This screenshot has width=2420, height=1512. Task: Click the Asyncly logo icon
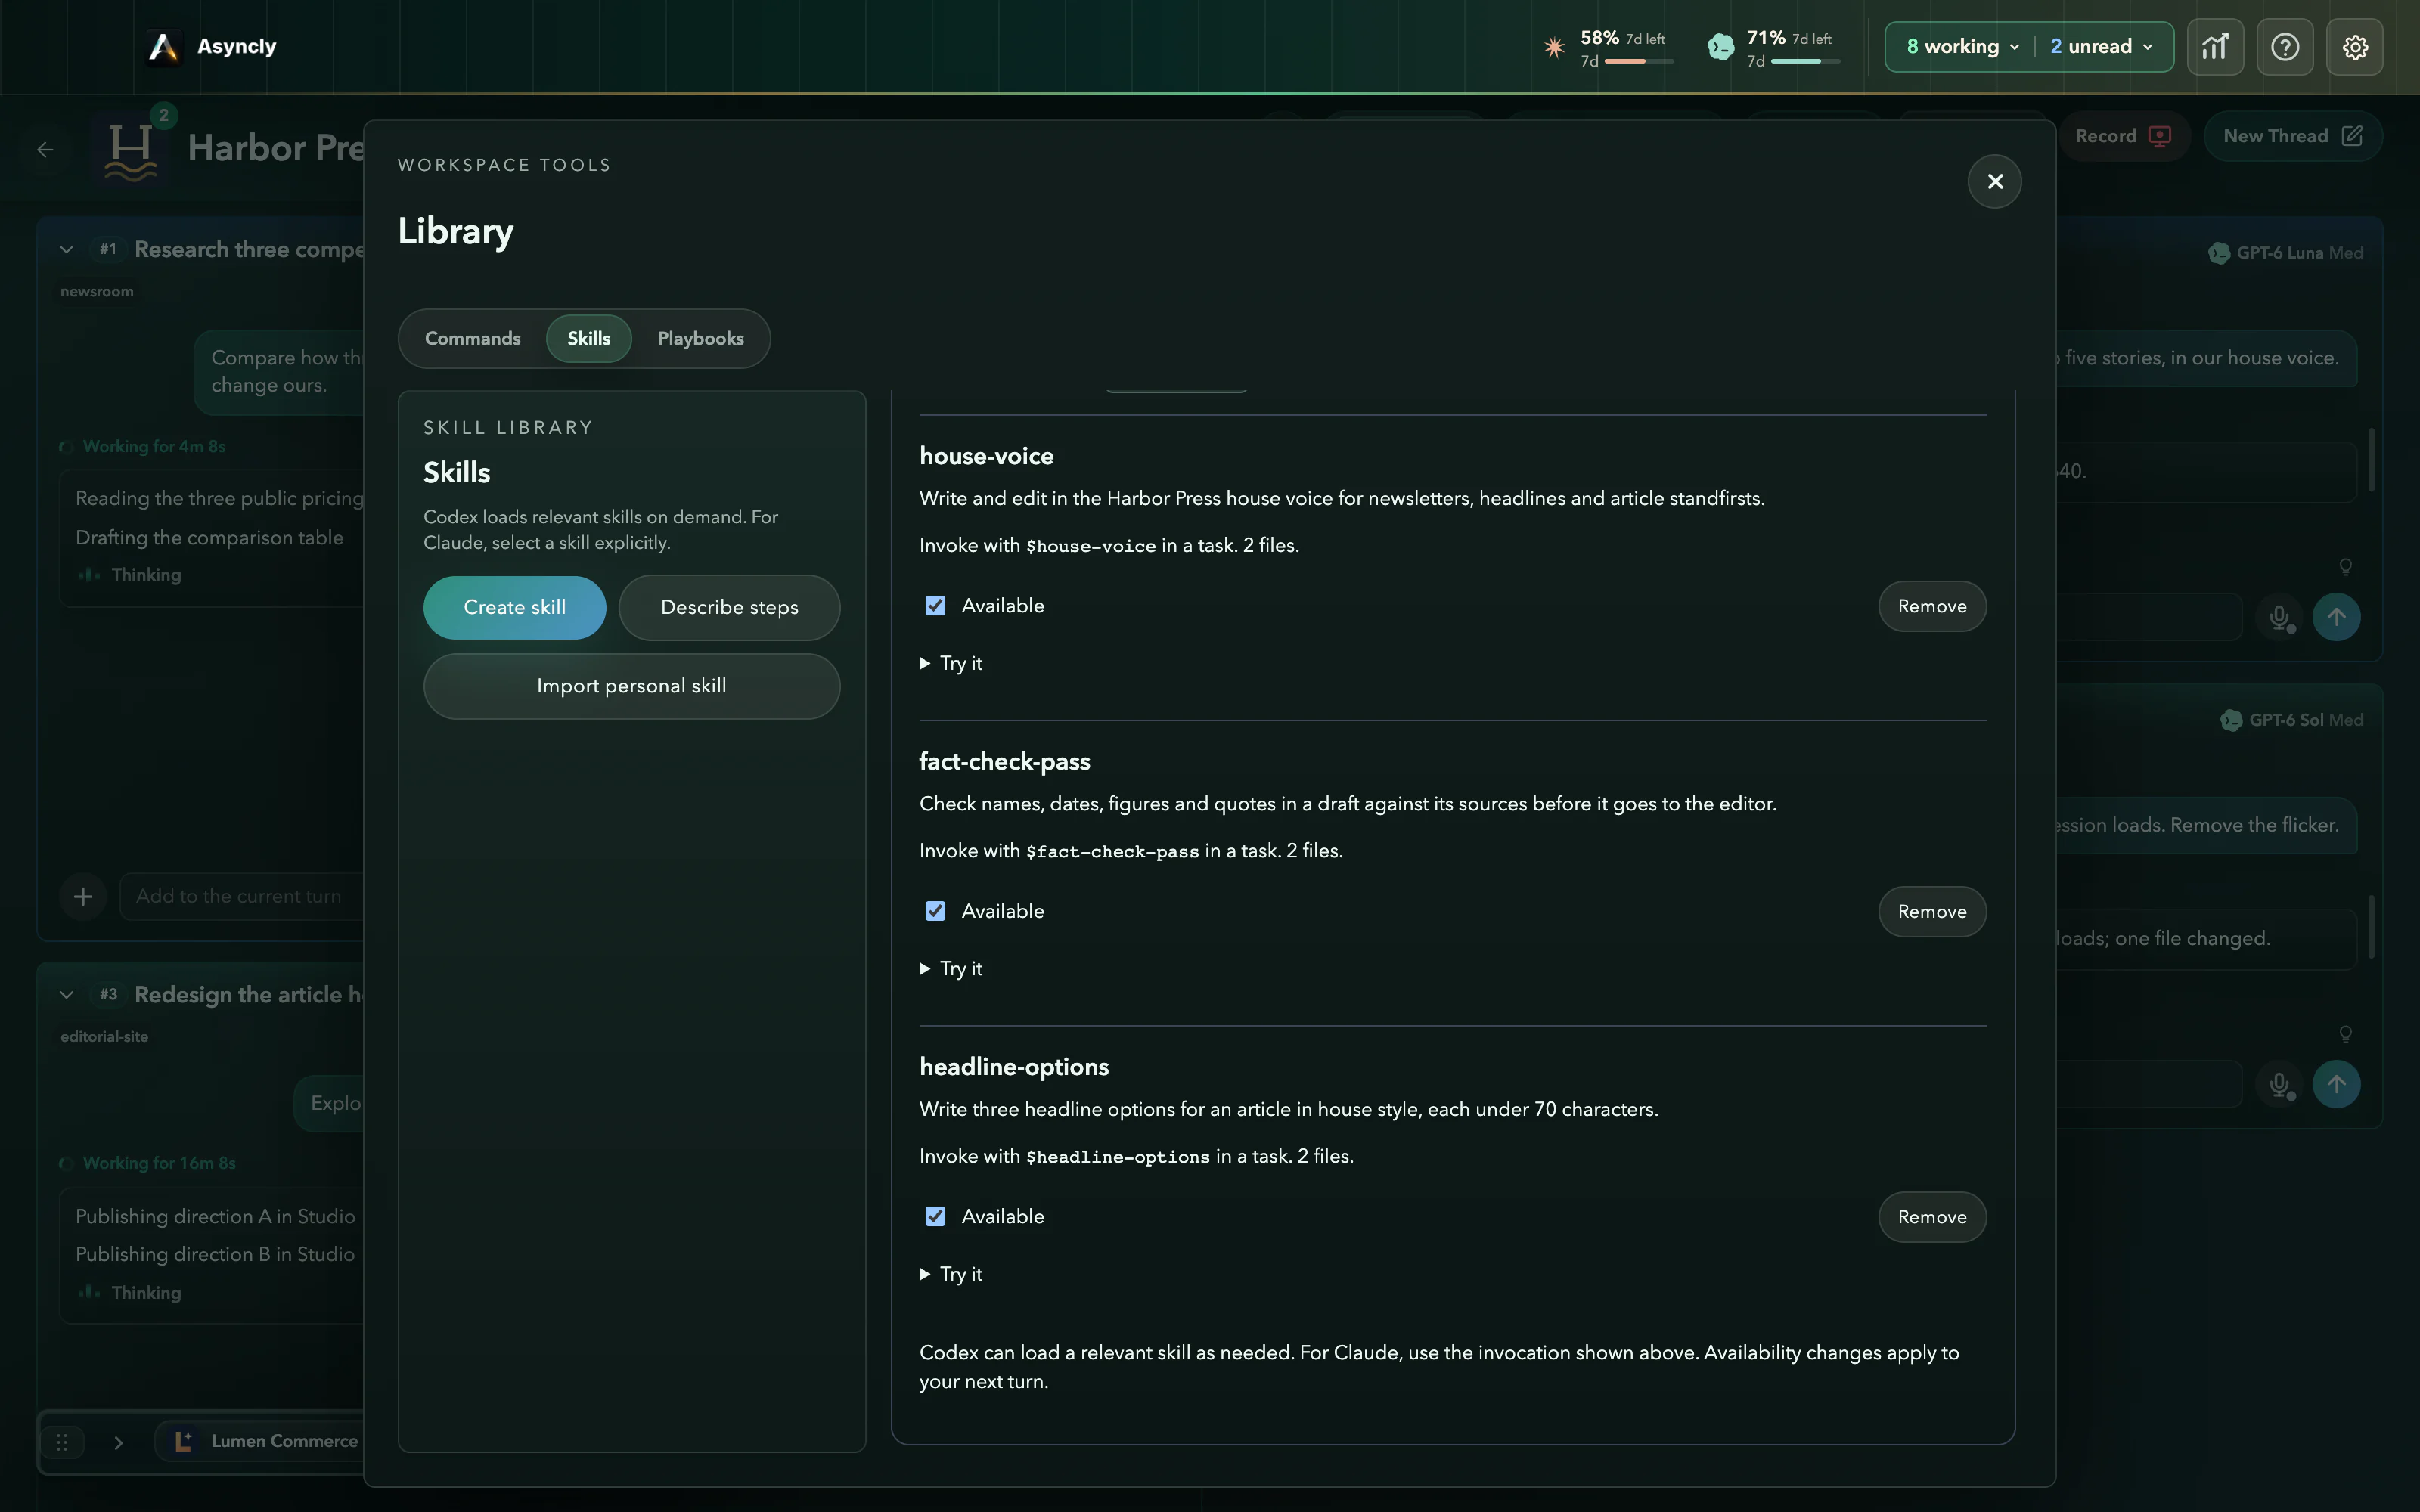(163, 47)
